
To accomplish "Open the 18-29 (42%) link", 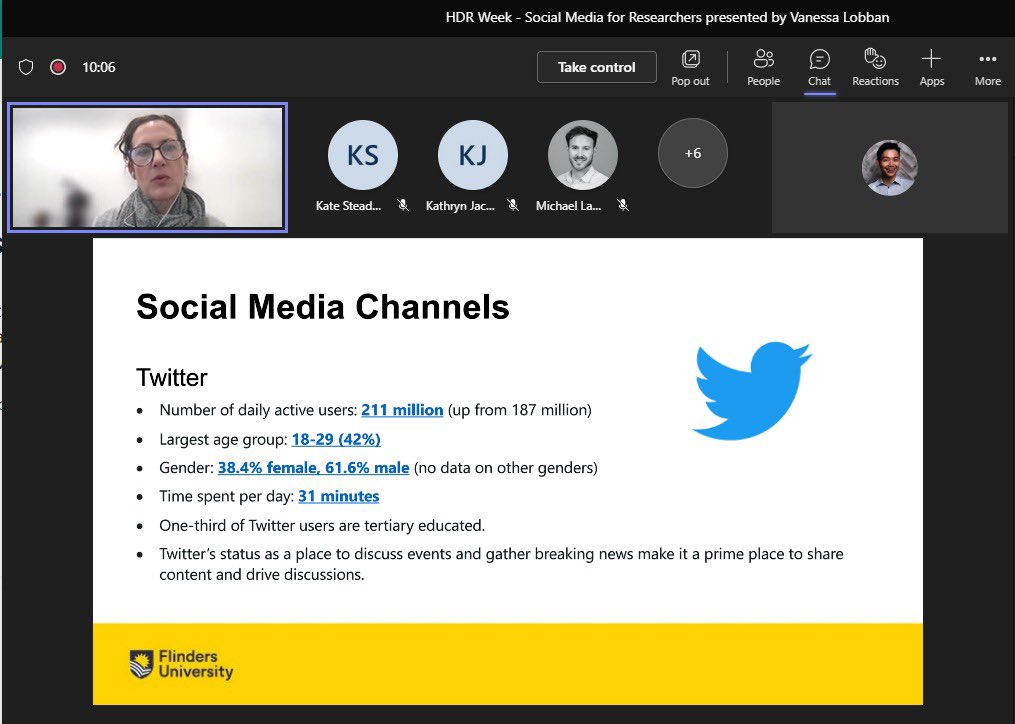I will [x=336, y=439].
